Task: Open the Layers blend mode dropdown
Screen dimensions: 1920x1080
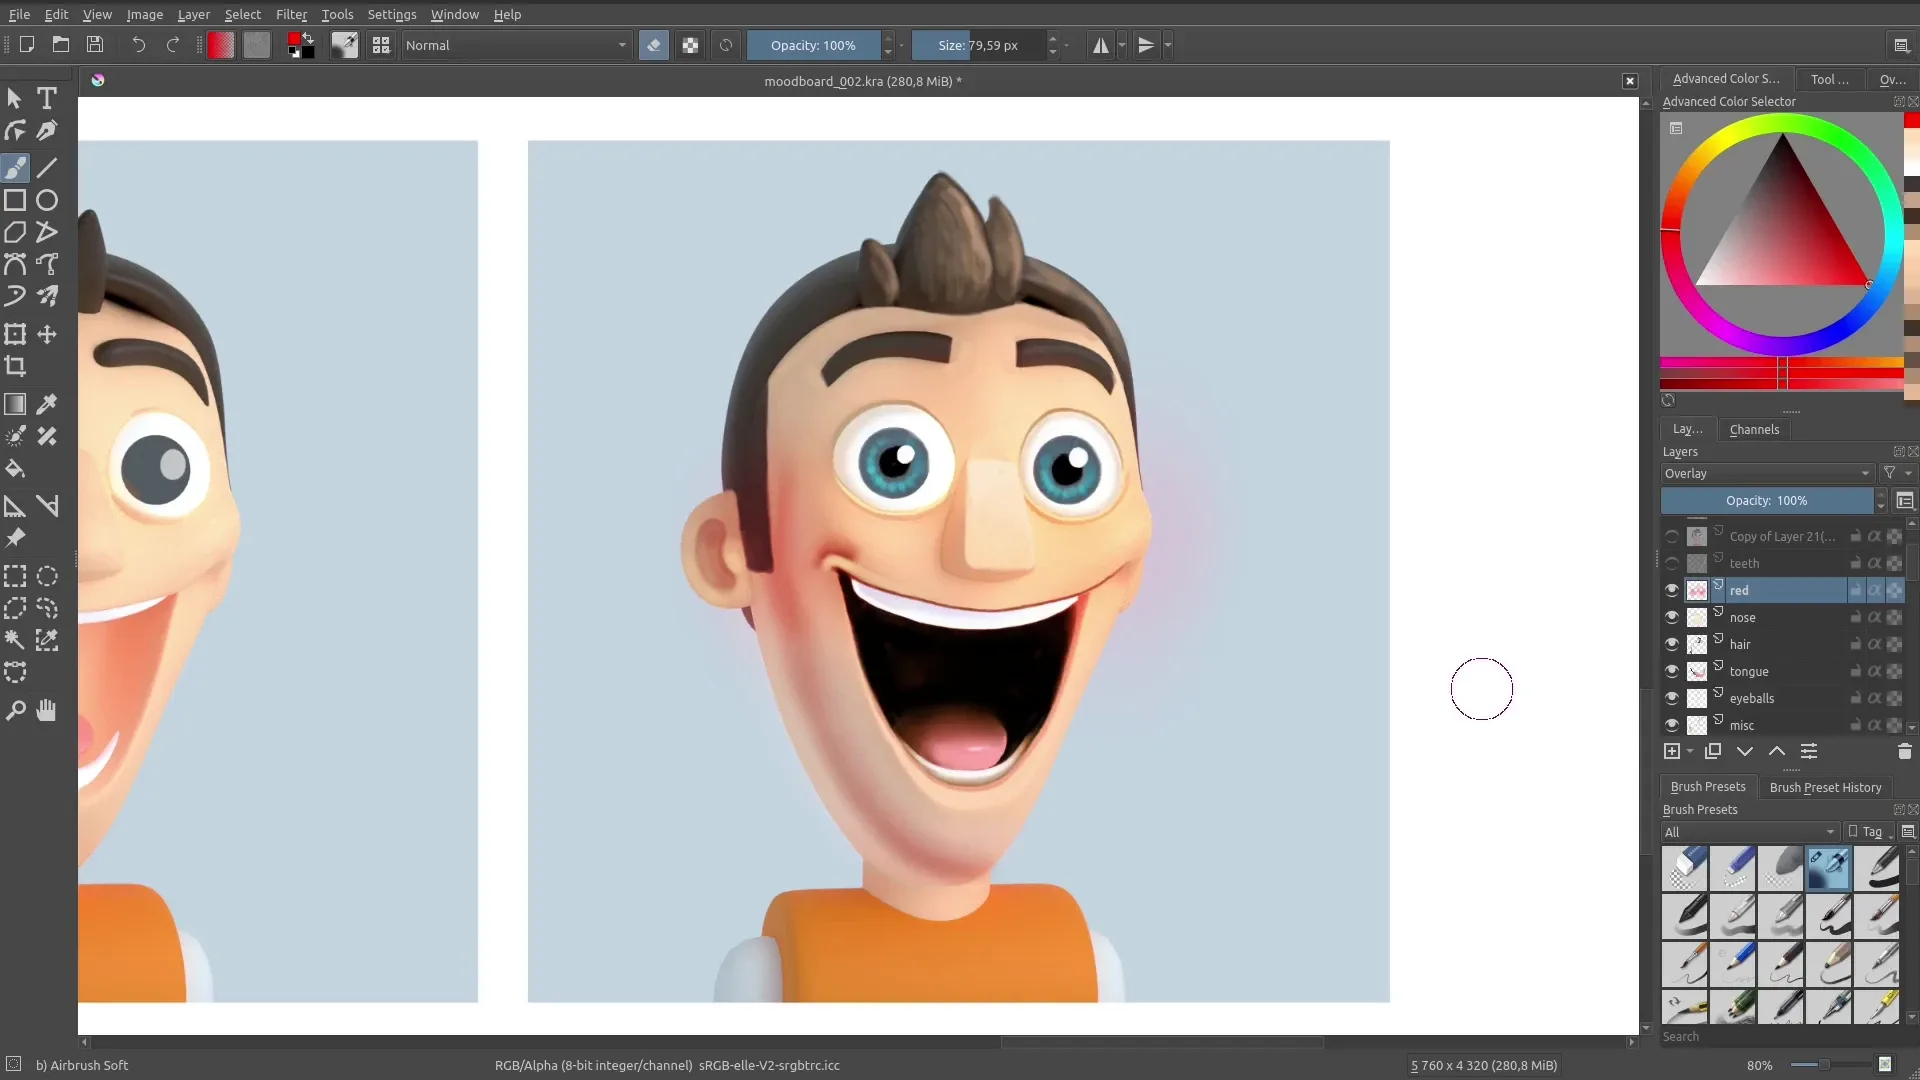Action: [1767, 473]
